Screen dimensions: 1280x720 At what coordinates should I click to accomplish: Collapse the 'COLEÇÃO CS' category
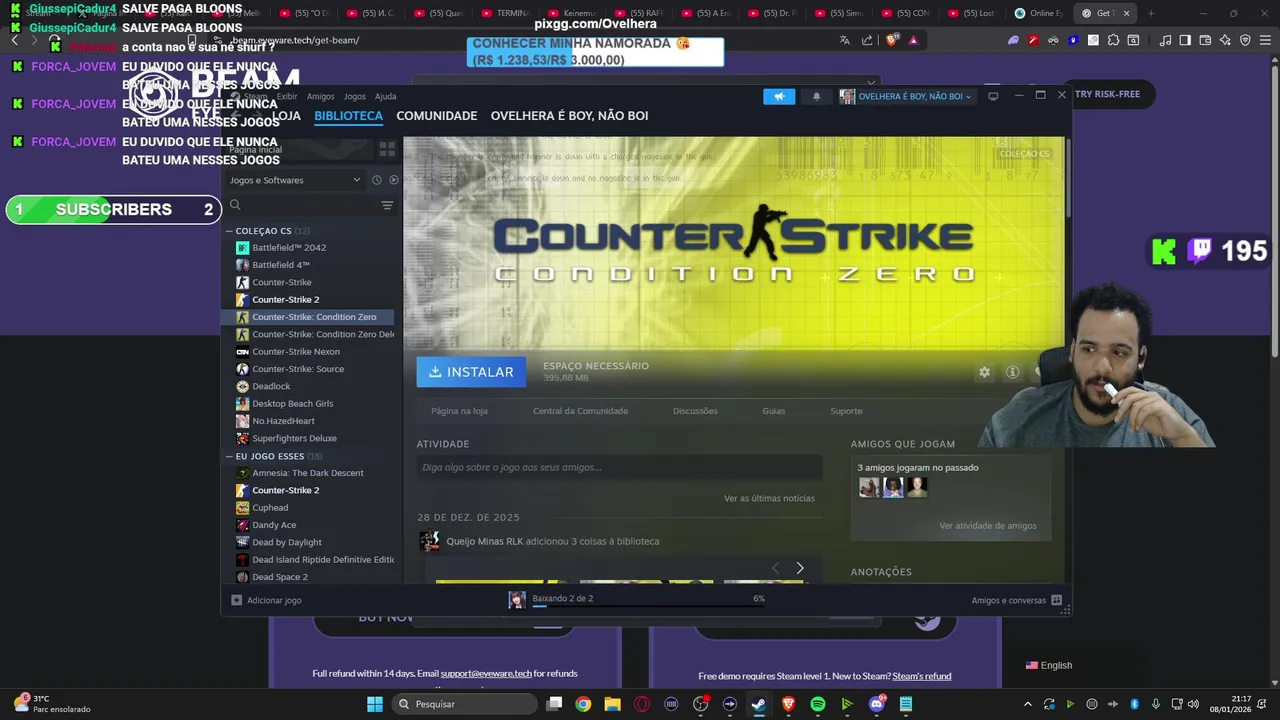(229, 231)
